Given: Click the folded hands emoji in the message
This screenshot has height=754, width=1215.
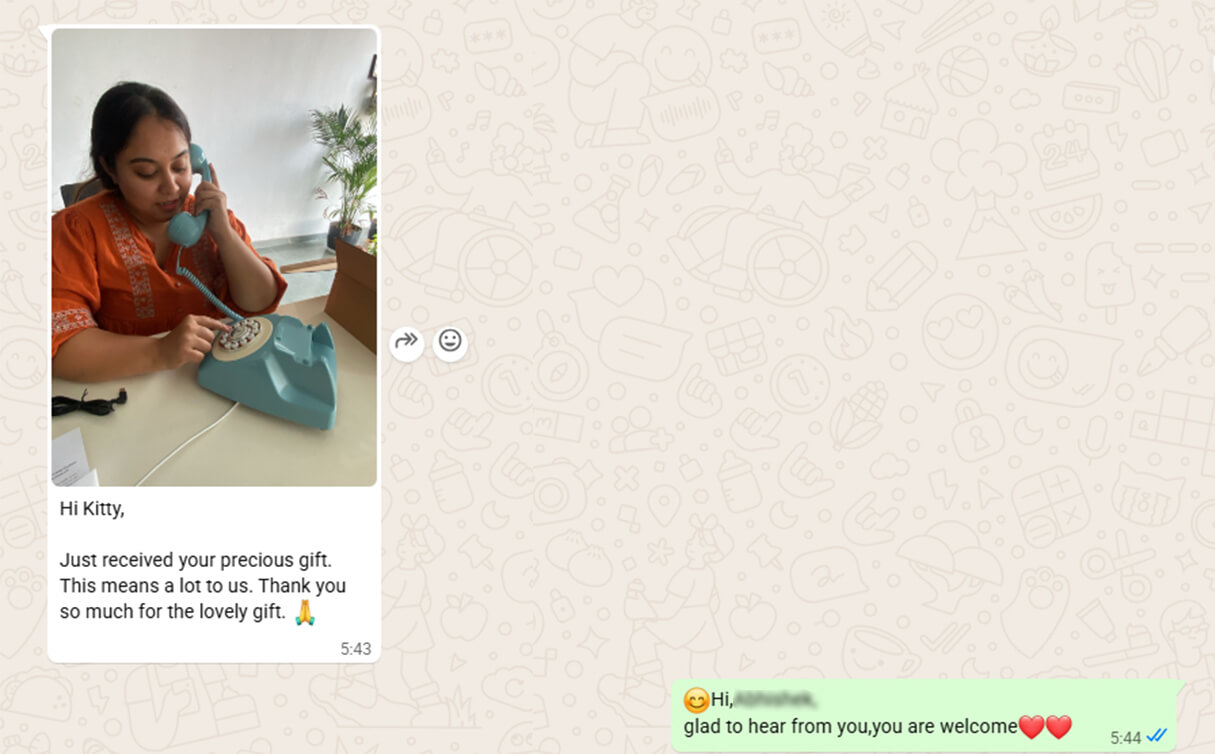Looking at the screenshot, I should tap(305, 612).
